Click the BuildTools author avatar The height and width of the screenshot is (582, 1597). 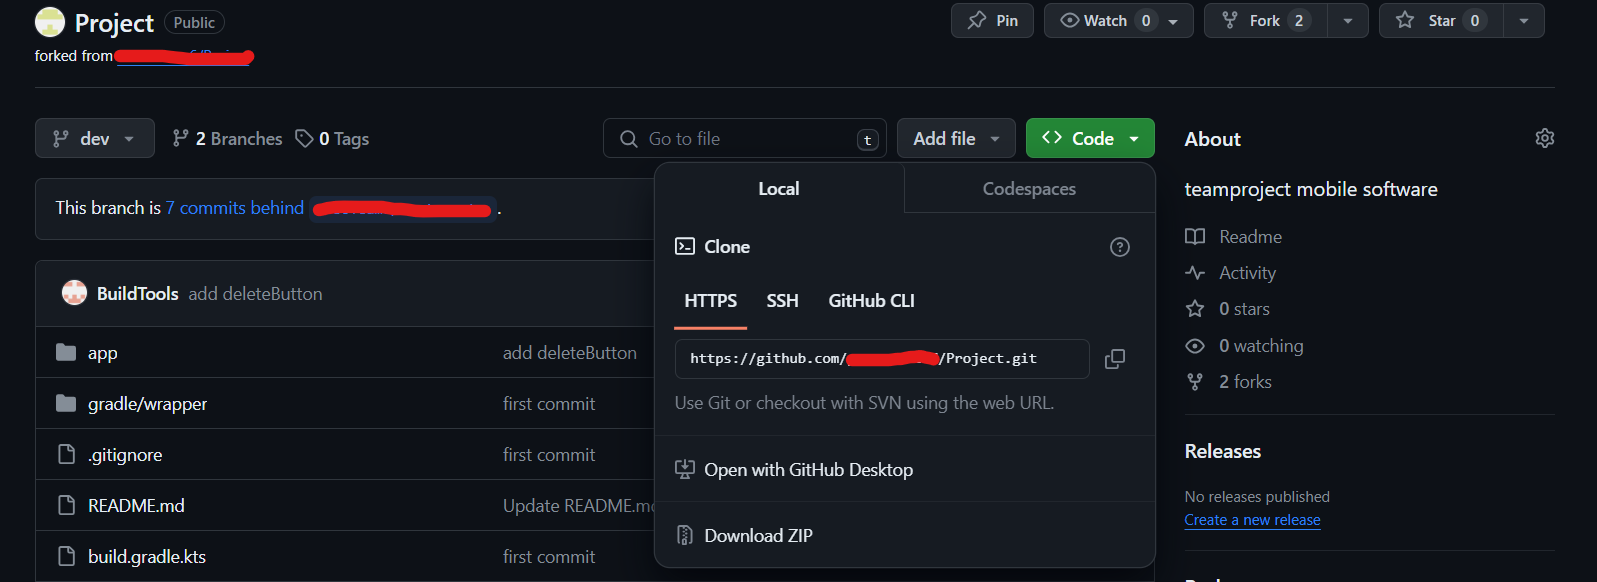(x=74, y=293)
